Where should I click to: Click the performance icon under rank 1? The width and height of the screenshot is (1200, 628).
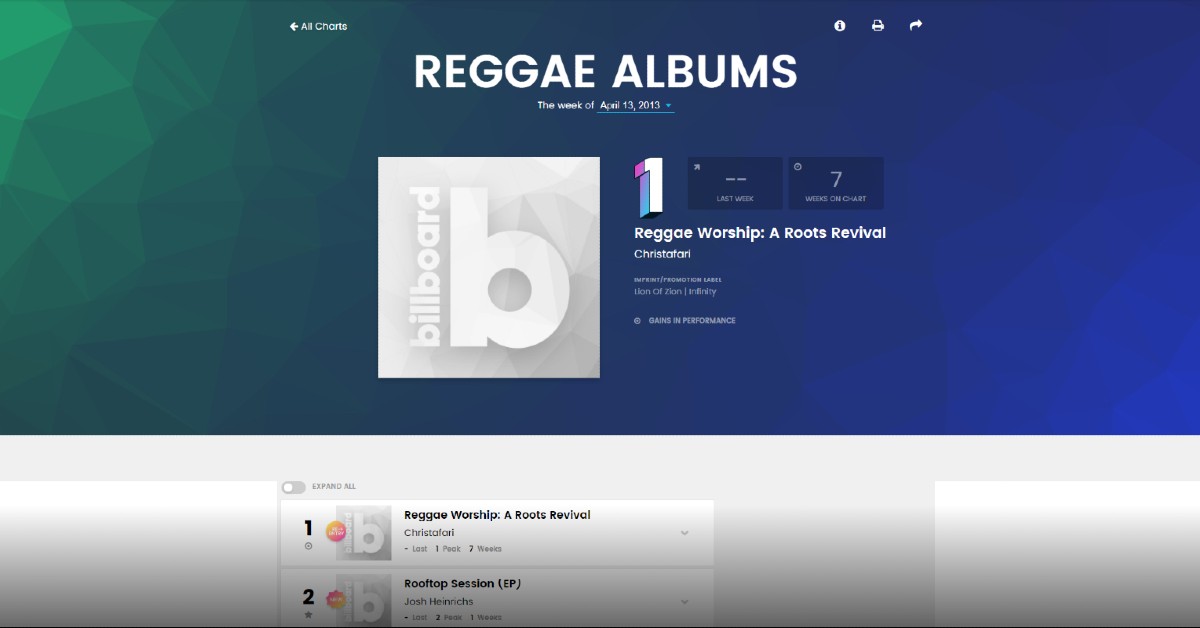tap(308, 546)
